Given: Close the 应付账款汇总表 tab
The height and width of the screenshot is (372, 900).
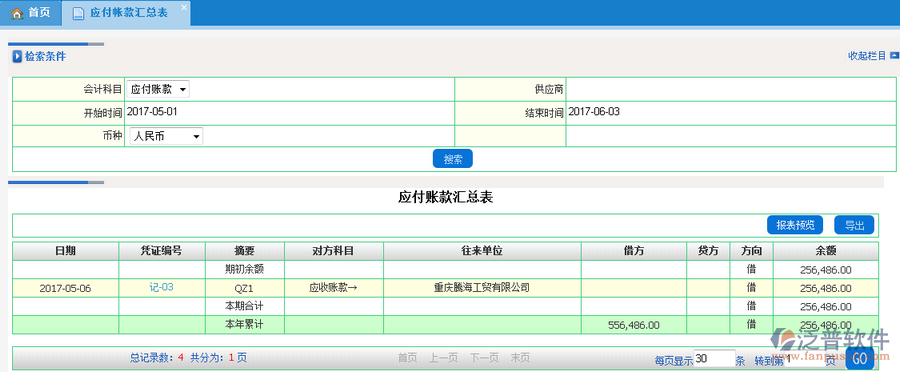Looking at the screenshot, I should tap(184, 7).
